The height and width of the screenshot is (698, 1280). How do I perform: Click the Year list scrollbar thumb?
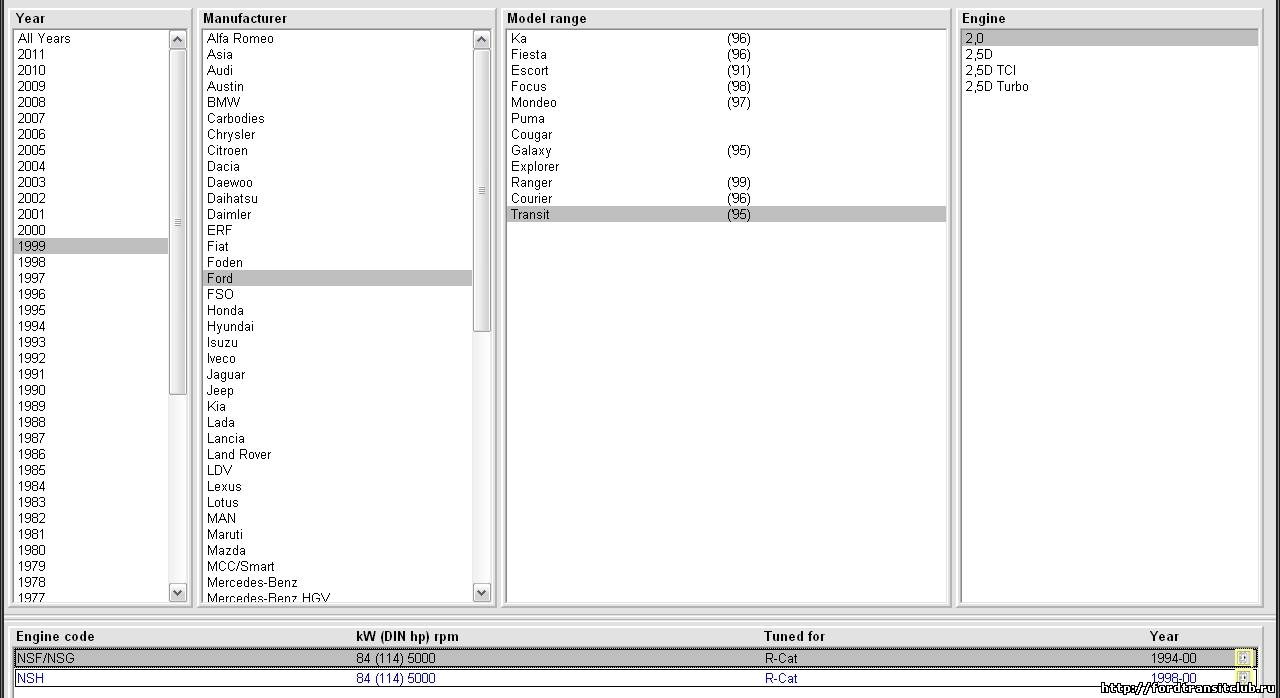(x=178, y=222)
